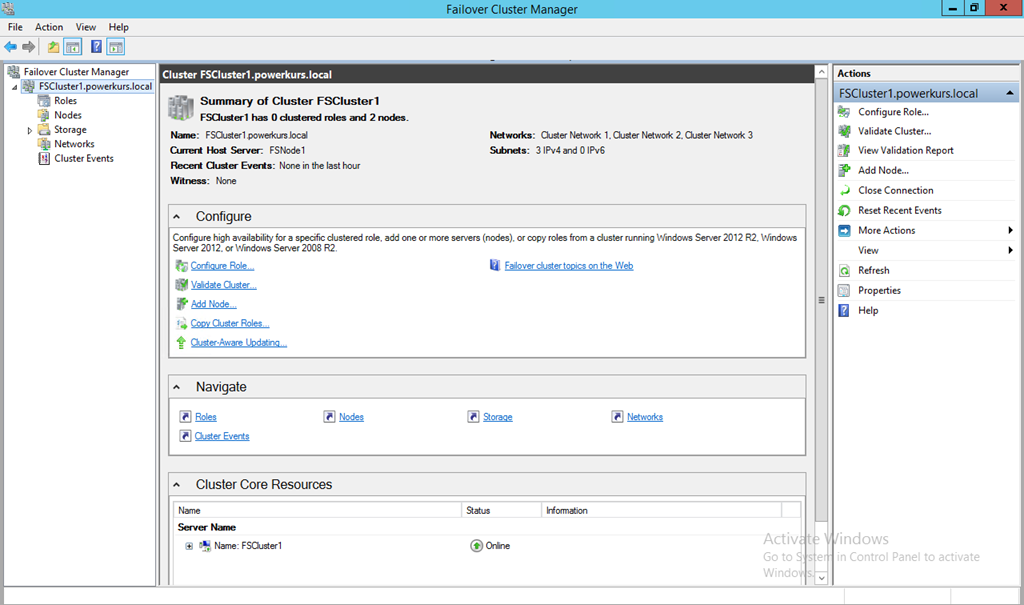Image resolution: width=1024 pixels, height=605 pixels.
Task: Click the Storage folder icon in the tree
Action: [44, 129]
